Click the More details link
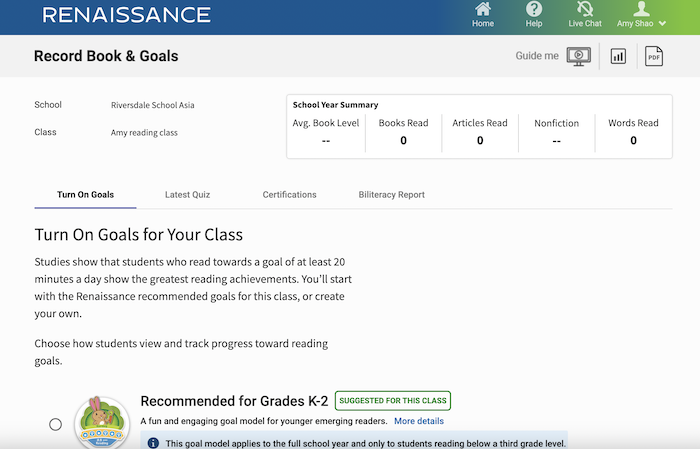 coord(419,422)
